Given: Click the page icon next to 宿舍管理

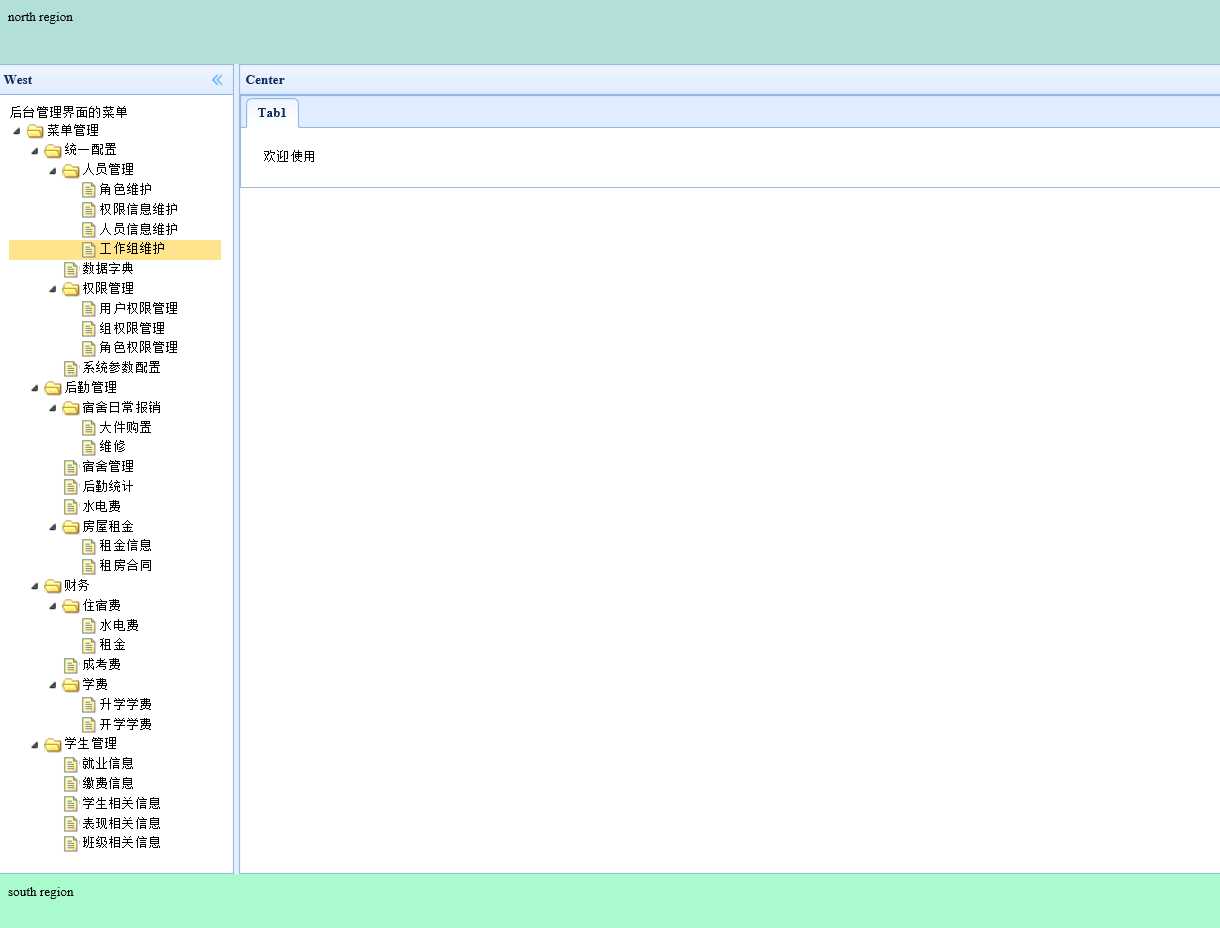Looking at the screenshot, I should pyautogui.click(x=70, y=467).
